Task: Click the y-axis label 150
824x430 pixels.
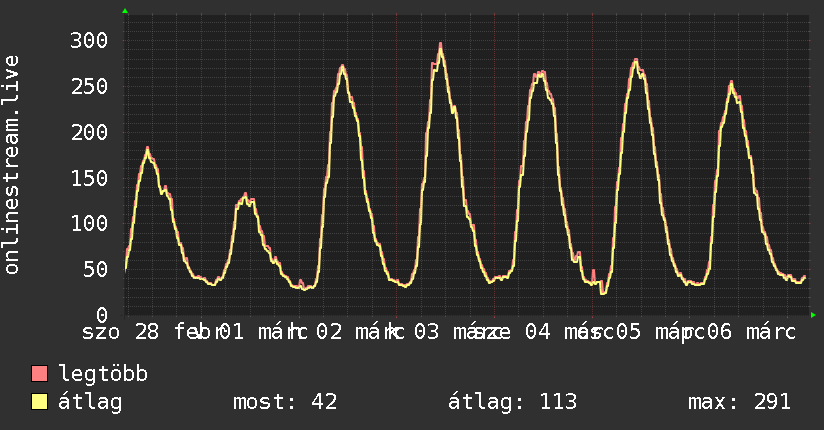Action: (89, 178)
